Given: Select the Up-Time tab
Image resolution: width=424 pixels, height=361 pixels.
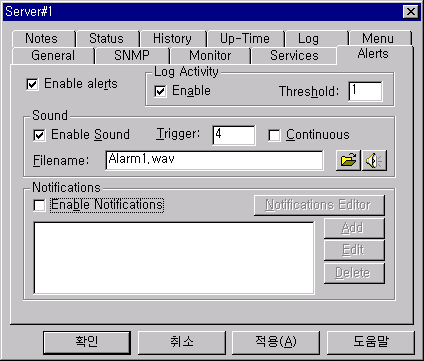Looking at the screenshot, I should (x=246, y=39).
